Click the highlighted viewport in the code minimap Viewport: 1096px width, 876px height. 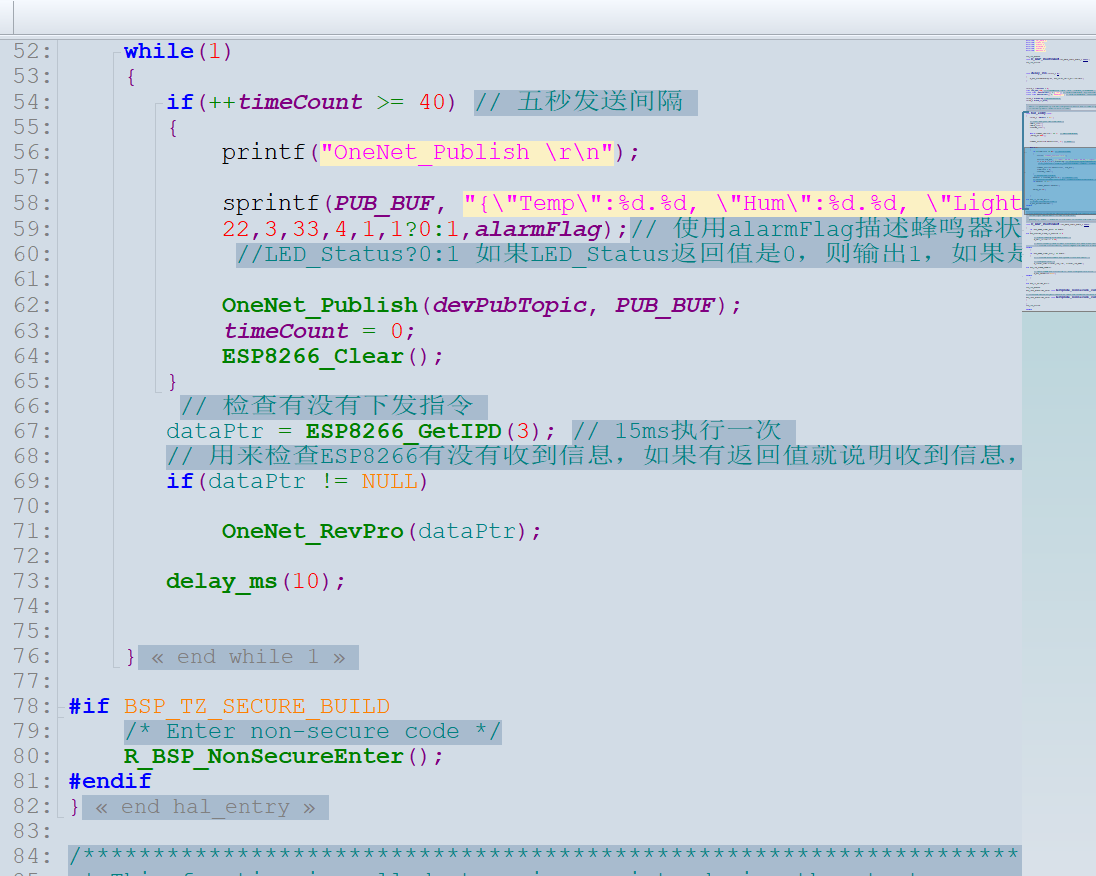click(x=1059, y=162)
